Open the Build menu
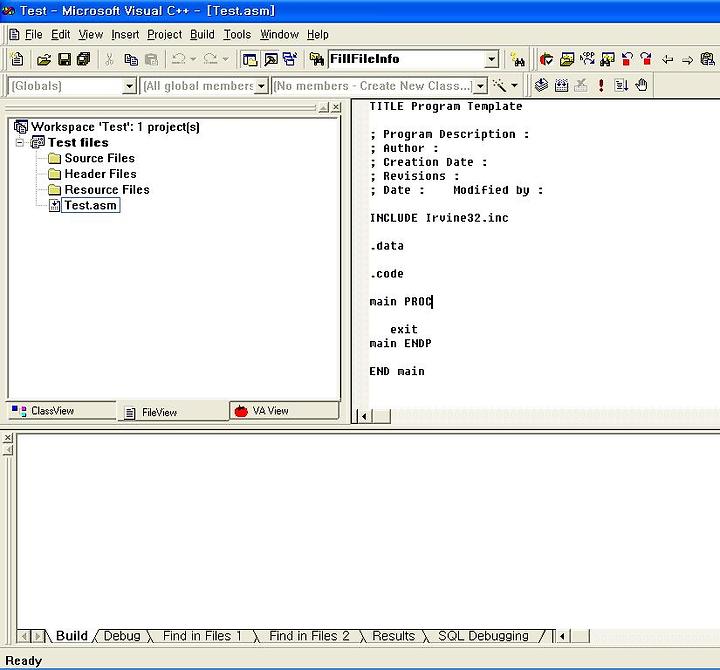This screenshot has height=670, width=720. tap(202, 34)
